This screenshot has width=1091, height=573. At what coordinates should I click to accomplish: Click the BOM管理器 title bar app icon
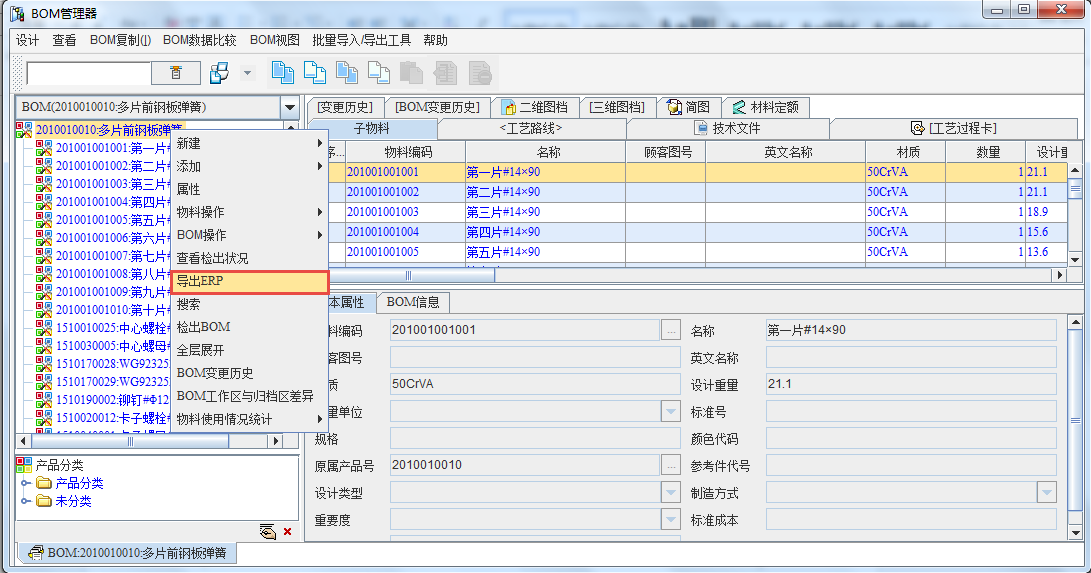pos(17,13)
